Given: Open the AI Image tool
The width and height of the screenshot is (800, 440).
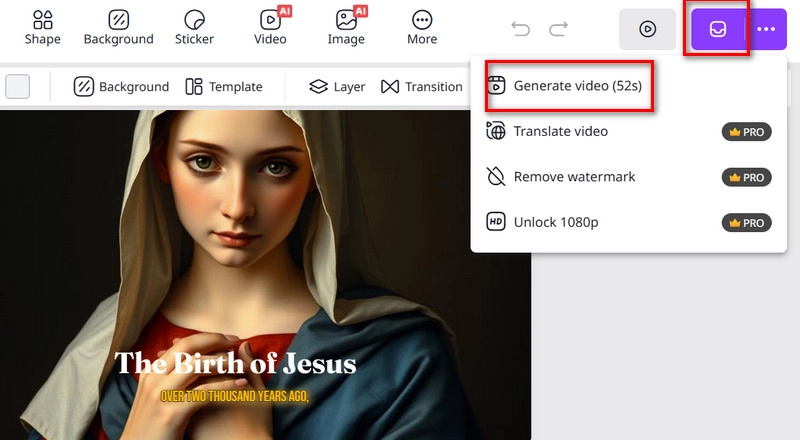Looking at the screenshot, I should coord(346,28).
